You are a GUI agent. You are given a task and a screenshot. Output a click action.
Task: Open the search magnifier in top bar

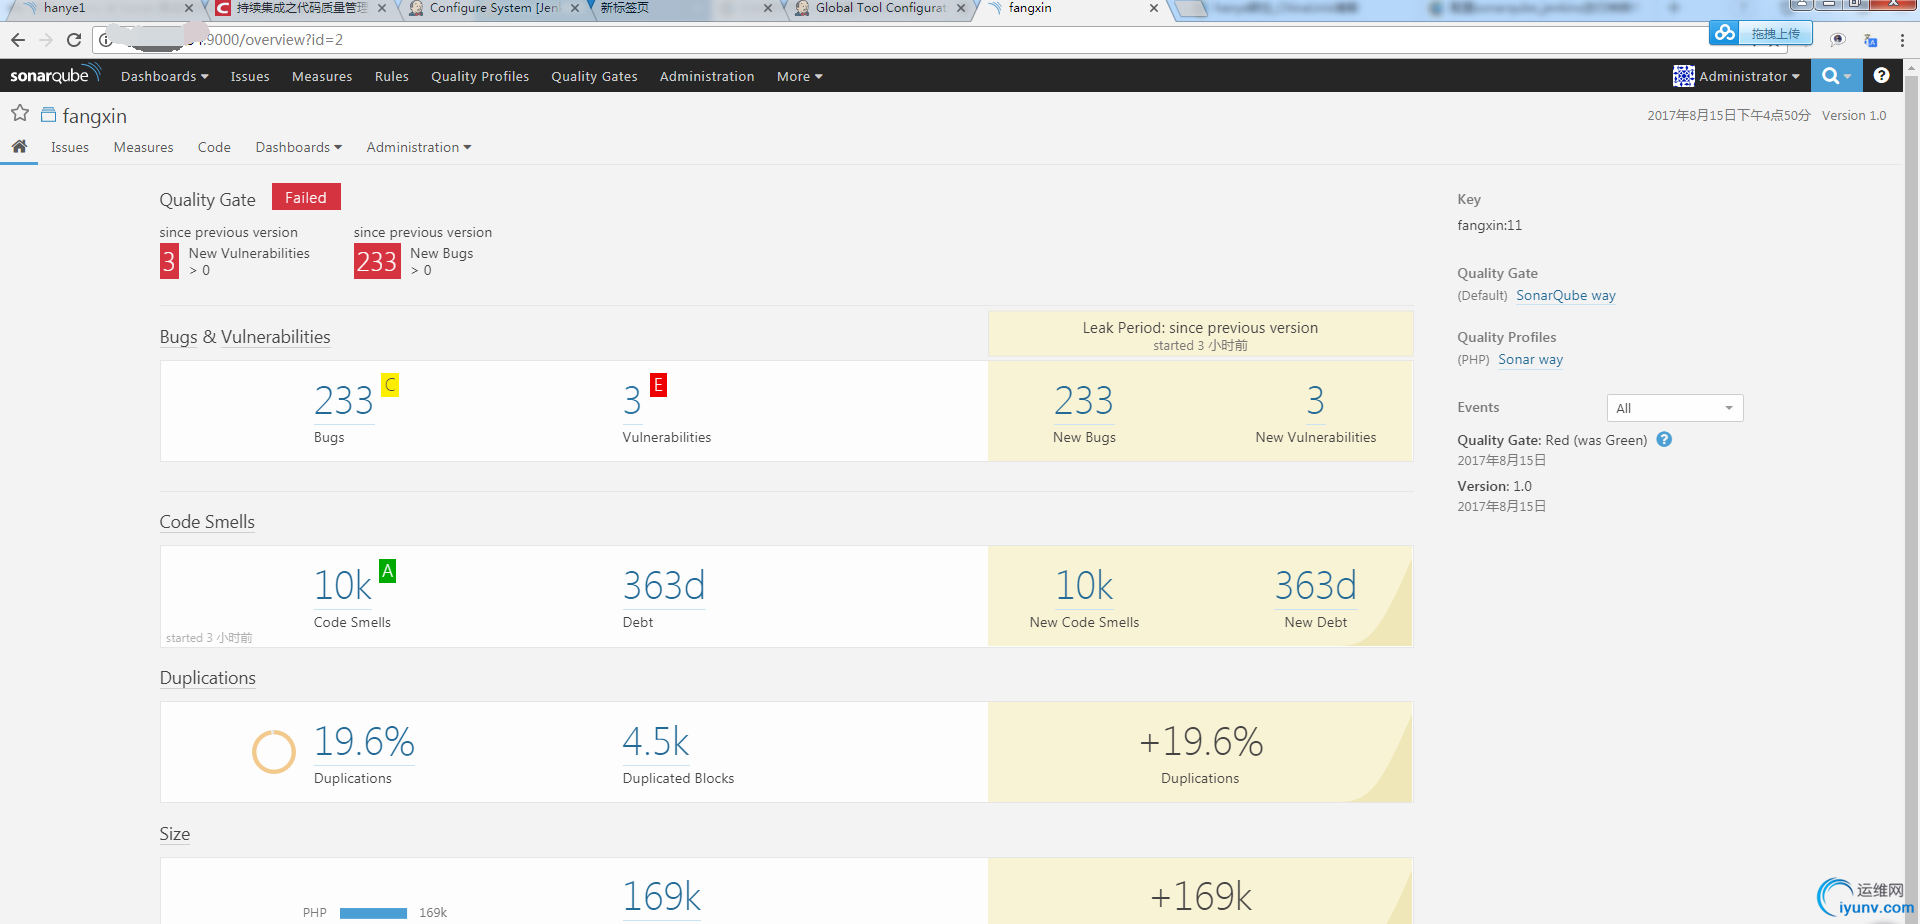point(1836,76)
